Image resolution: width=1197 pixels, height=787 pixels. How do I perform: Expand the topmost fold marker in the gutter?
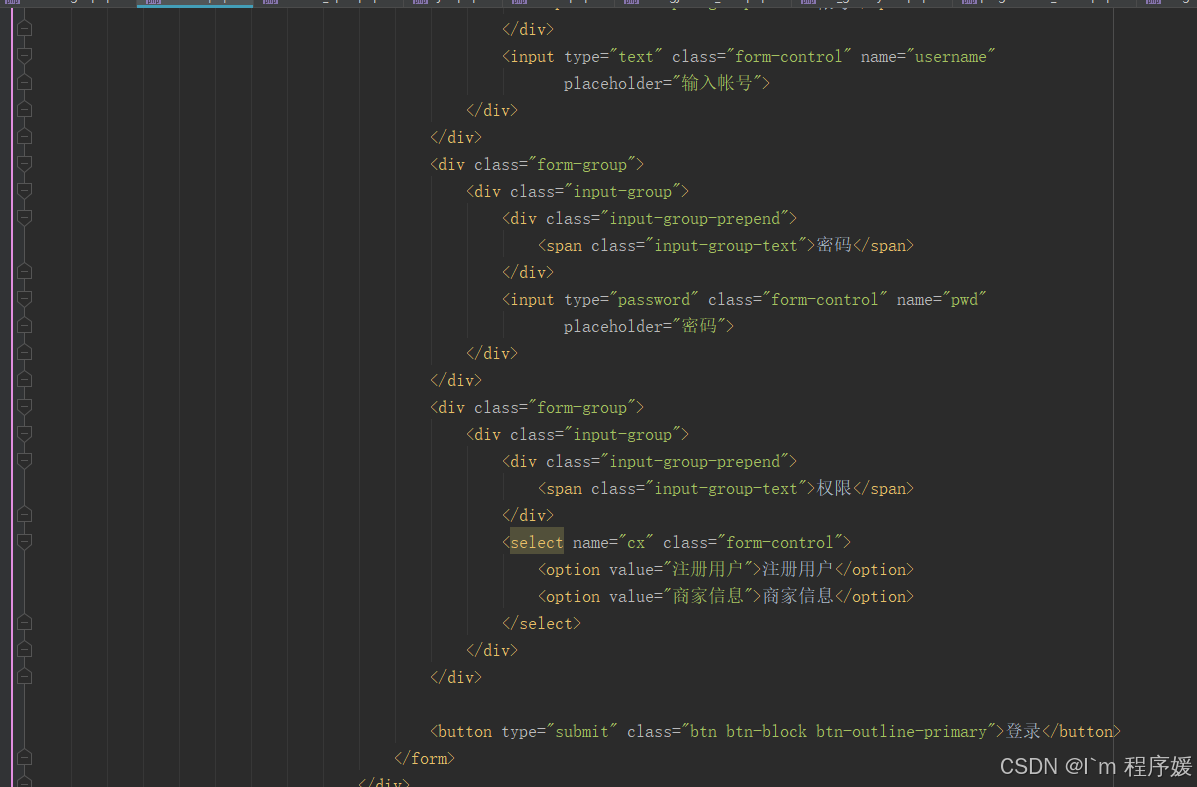click(x=24, y=28)
